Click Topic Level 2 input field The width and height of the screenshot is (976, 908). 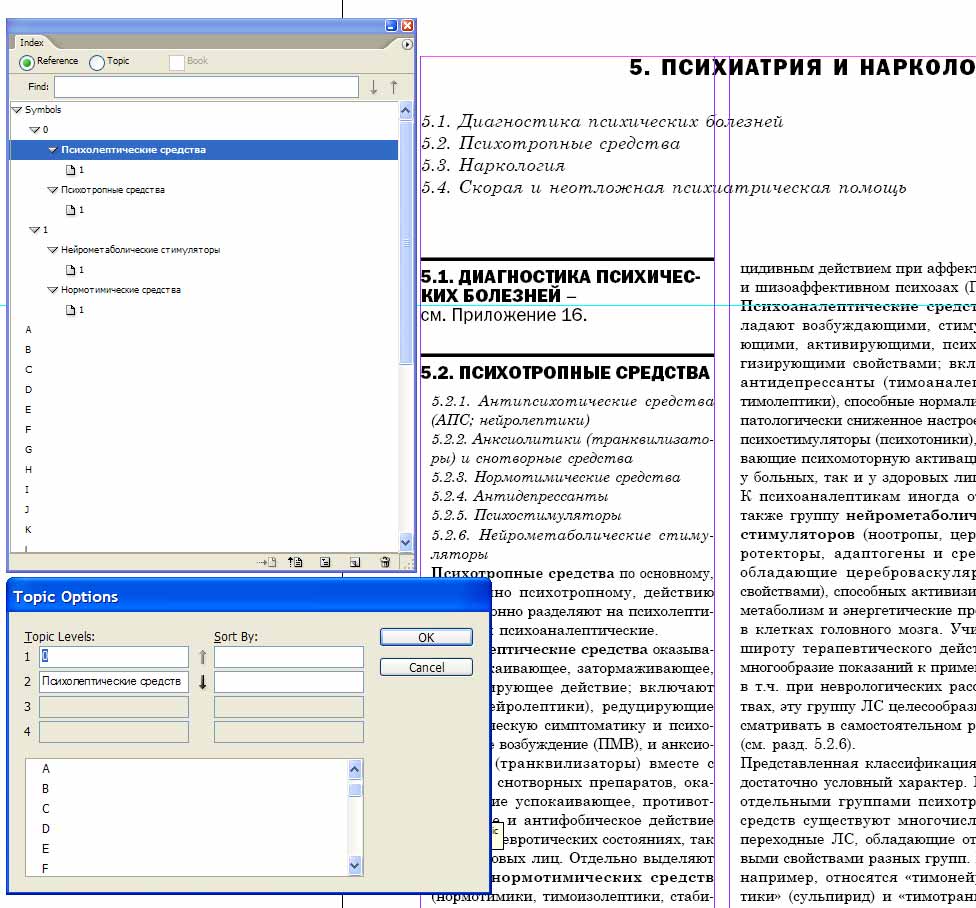click(114, 681)
